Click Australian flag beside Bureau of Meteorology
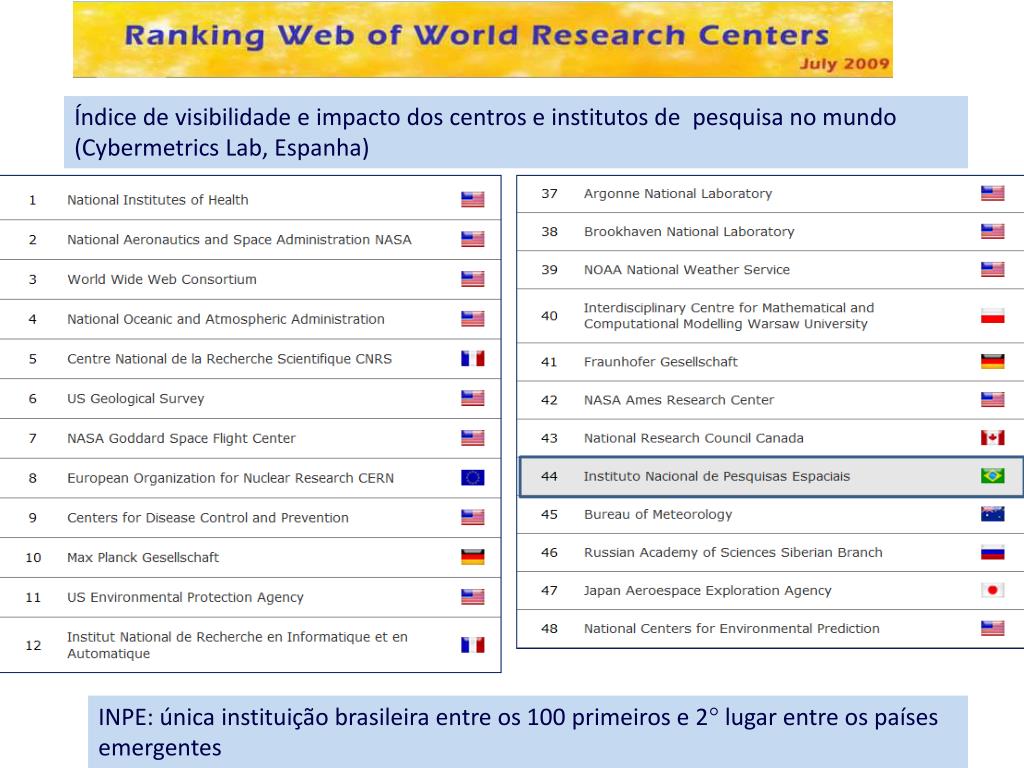 (x=992, y=514)
